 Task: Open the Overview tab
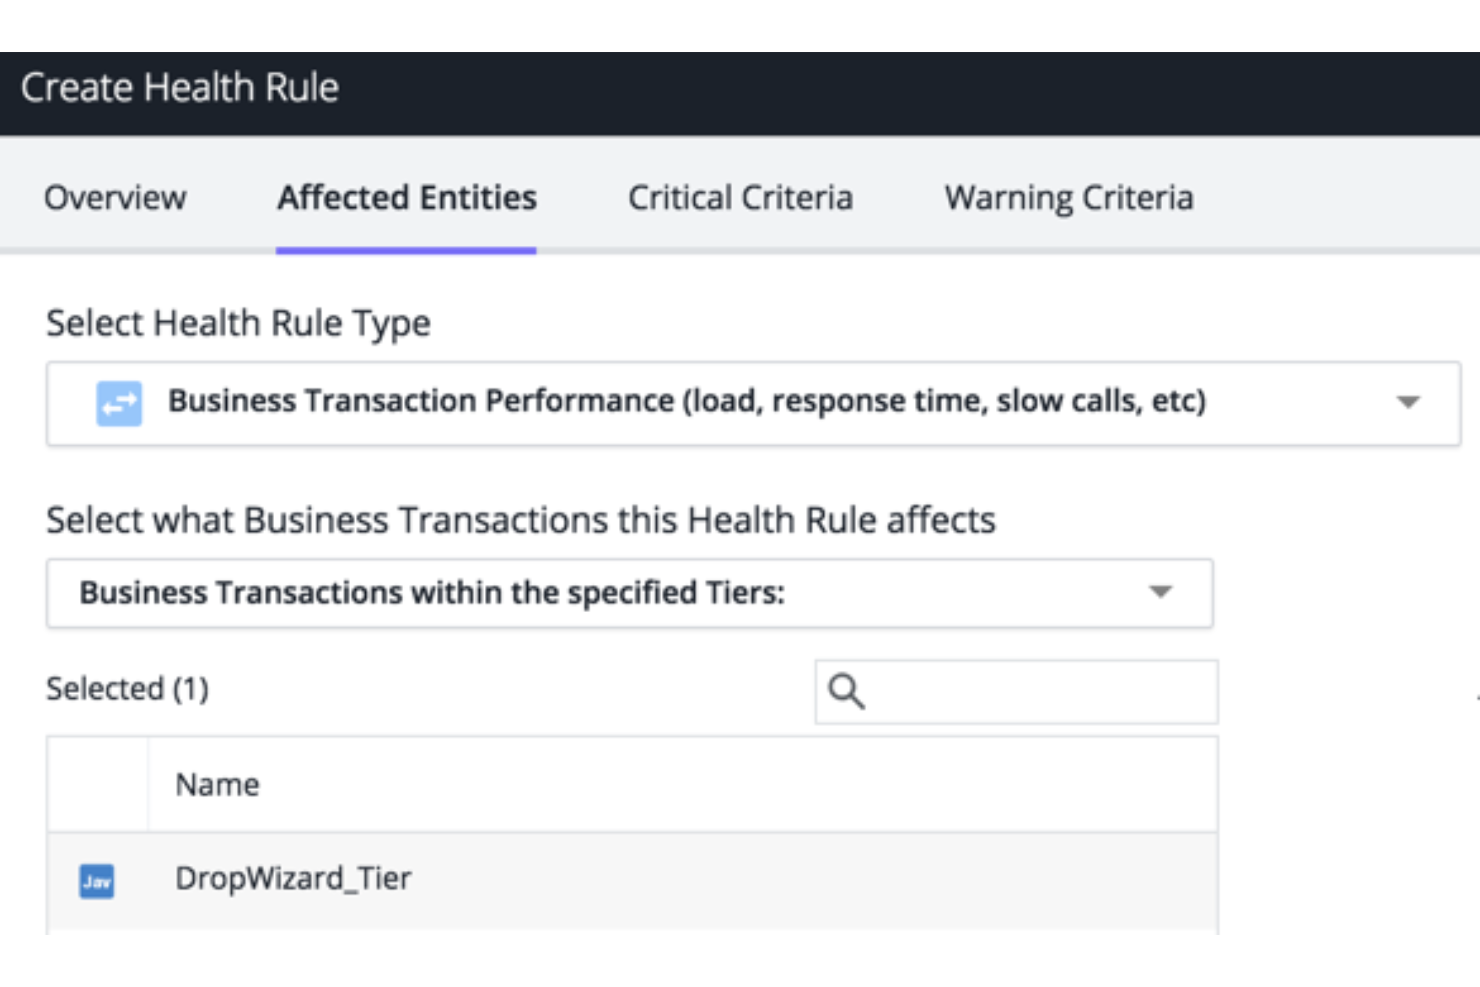[x=115, y=197]
